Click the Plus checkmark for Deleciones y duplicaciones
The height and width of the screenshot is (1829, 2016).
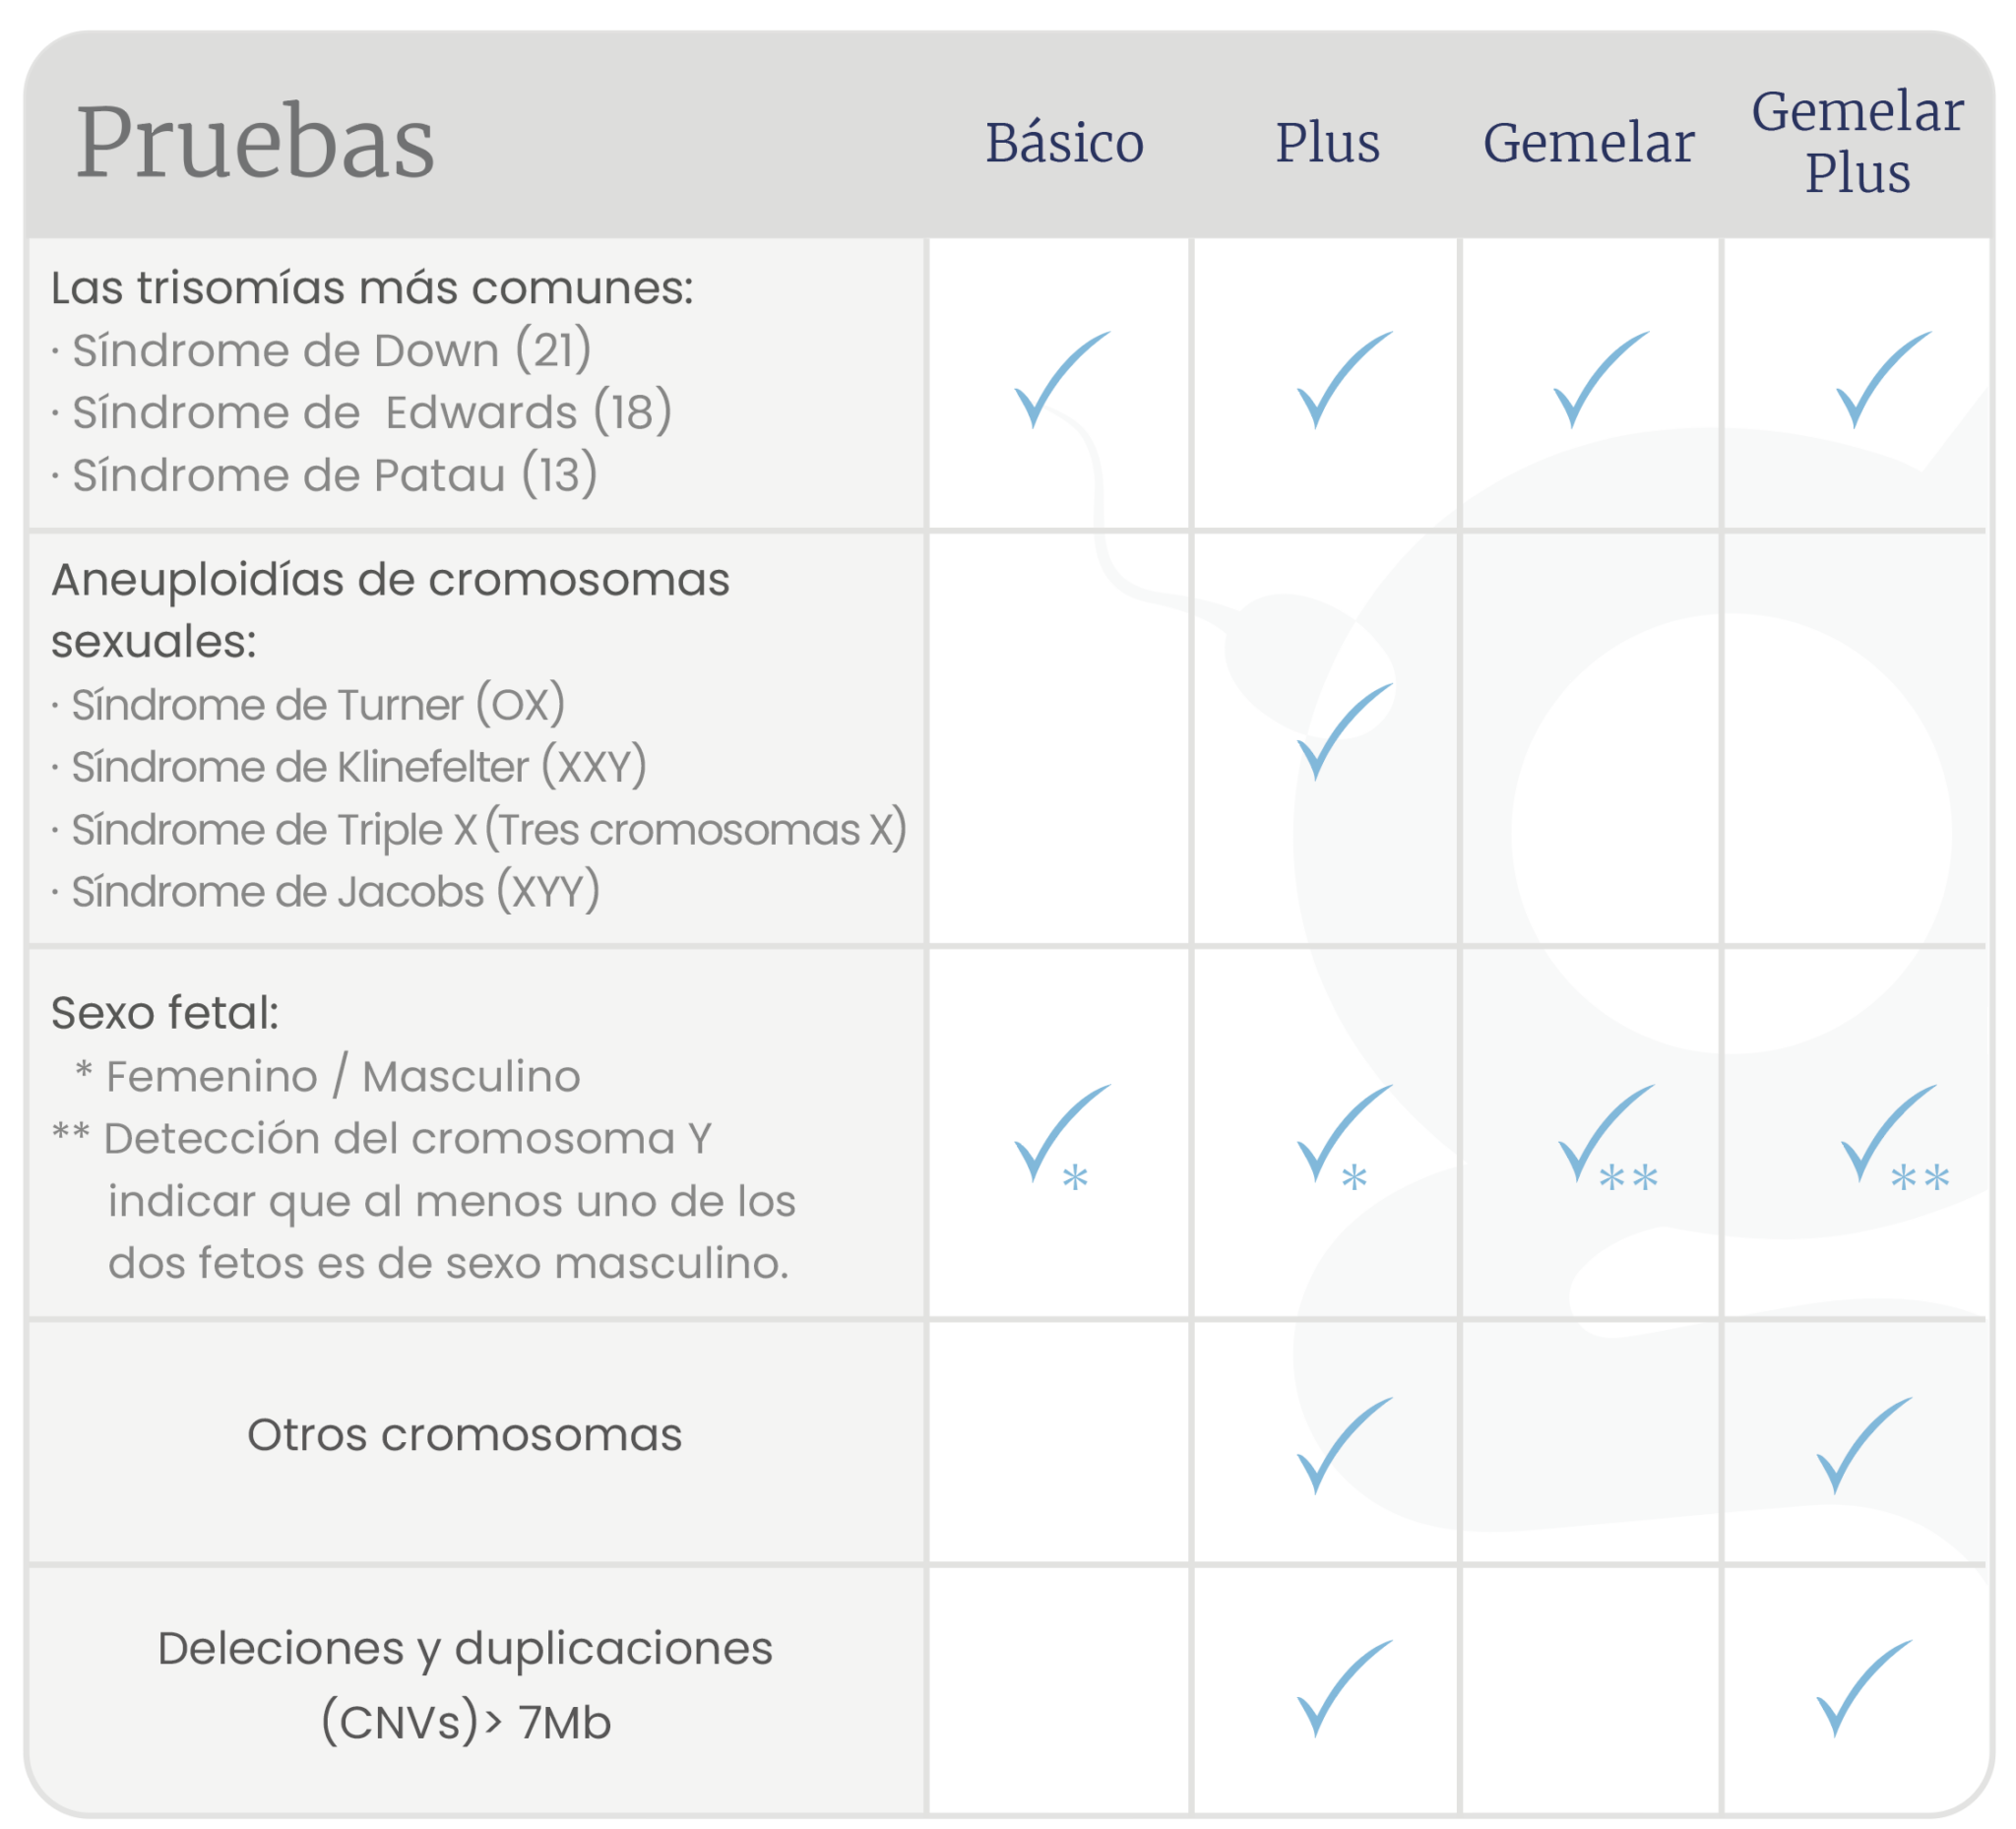pos(1342,1689)
